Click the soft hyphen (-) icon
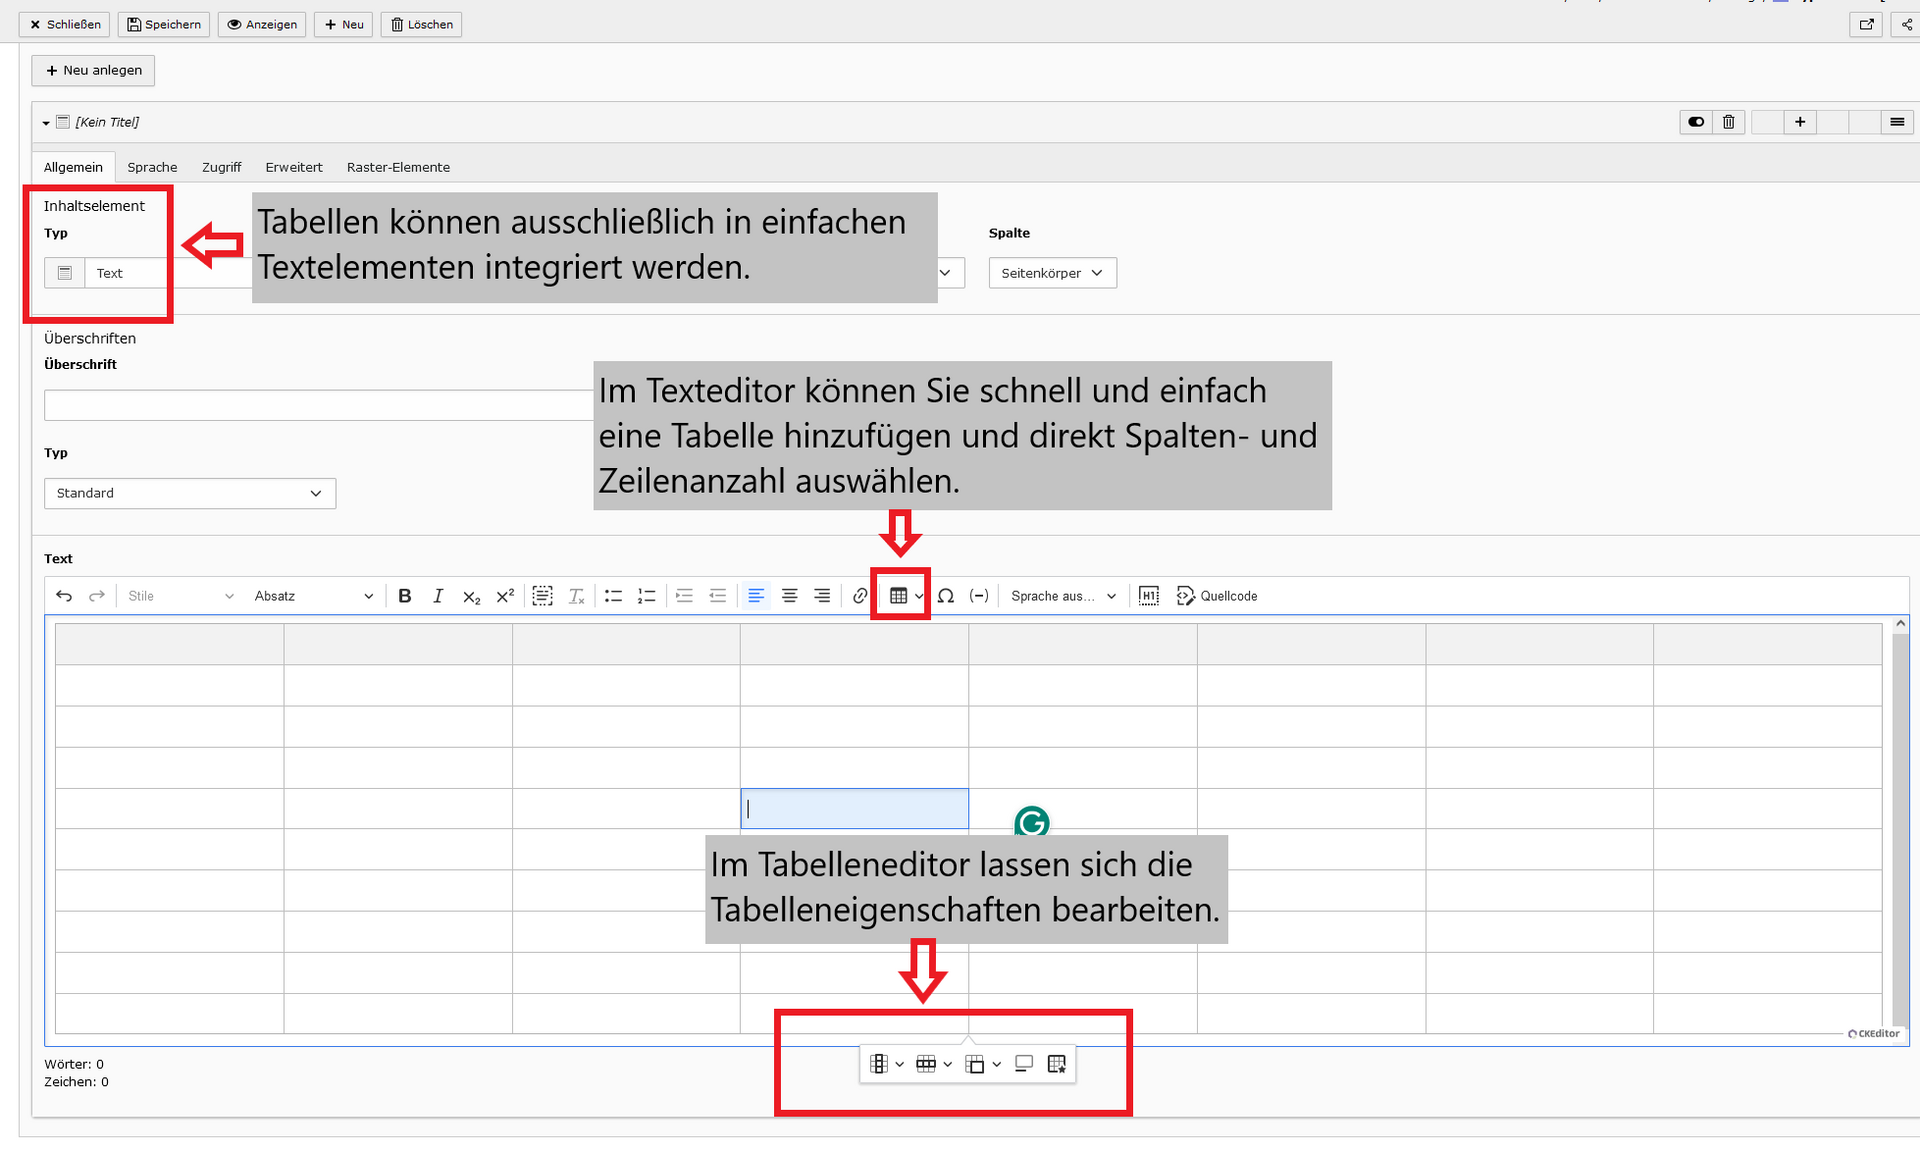This screenshot has height=1152, width=1920. pos(979,596)
